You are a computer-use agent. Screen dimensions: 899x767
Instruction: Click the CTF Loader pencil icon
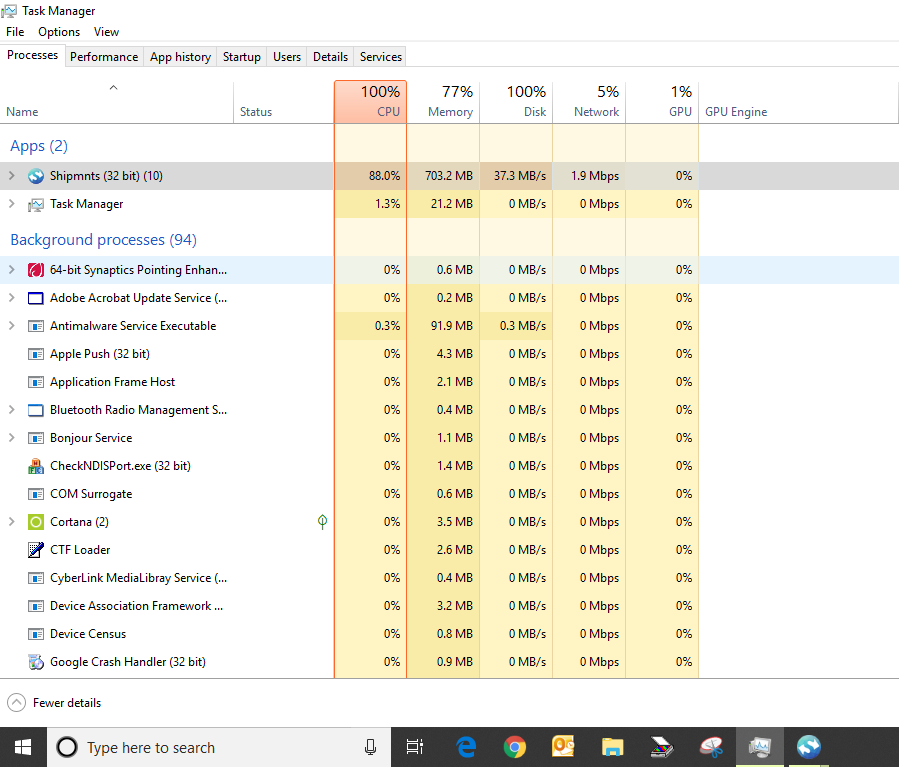(x=36, y=550)
